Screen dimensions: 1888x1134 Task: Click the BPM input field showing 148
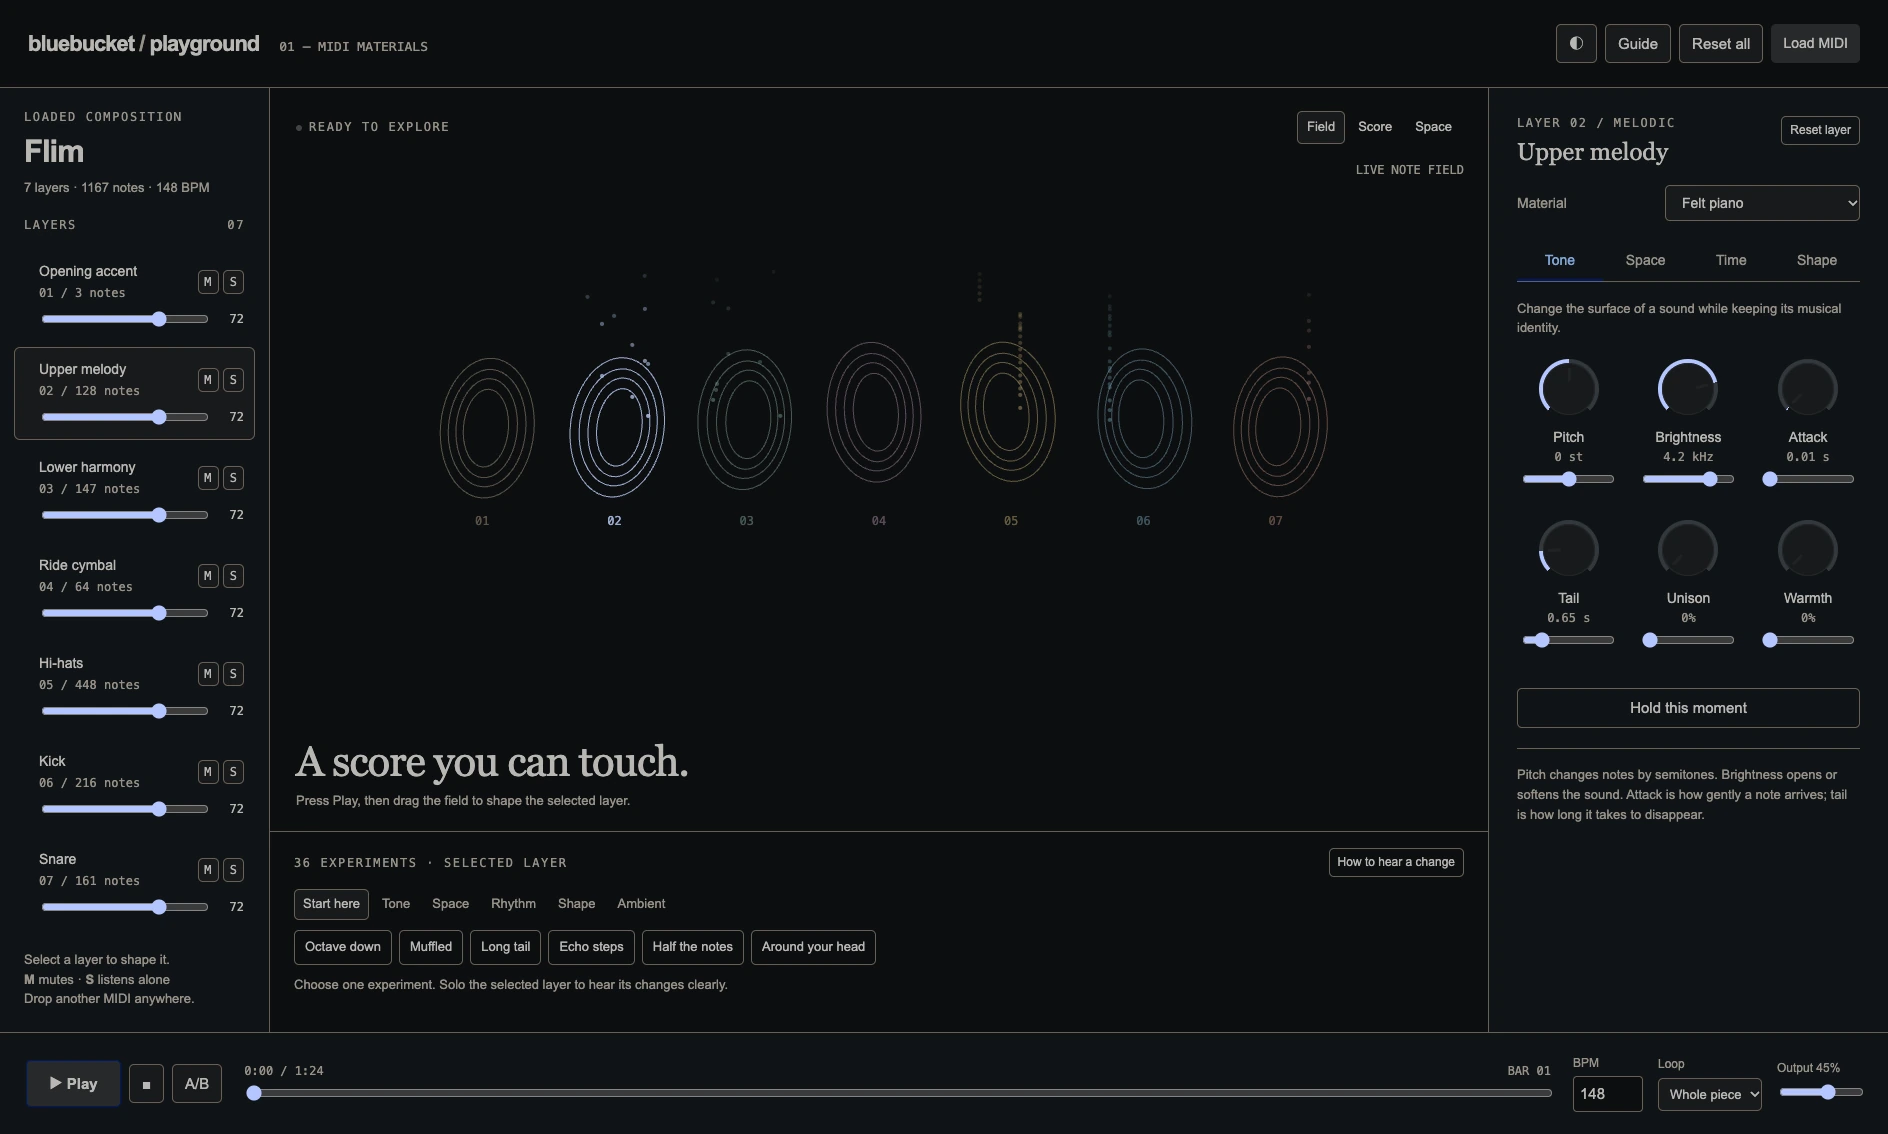tap(1607, 1094)
